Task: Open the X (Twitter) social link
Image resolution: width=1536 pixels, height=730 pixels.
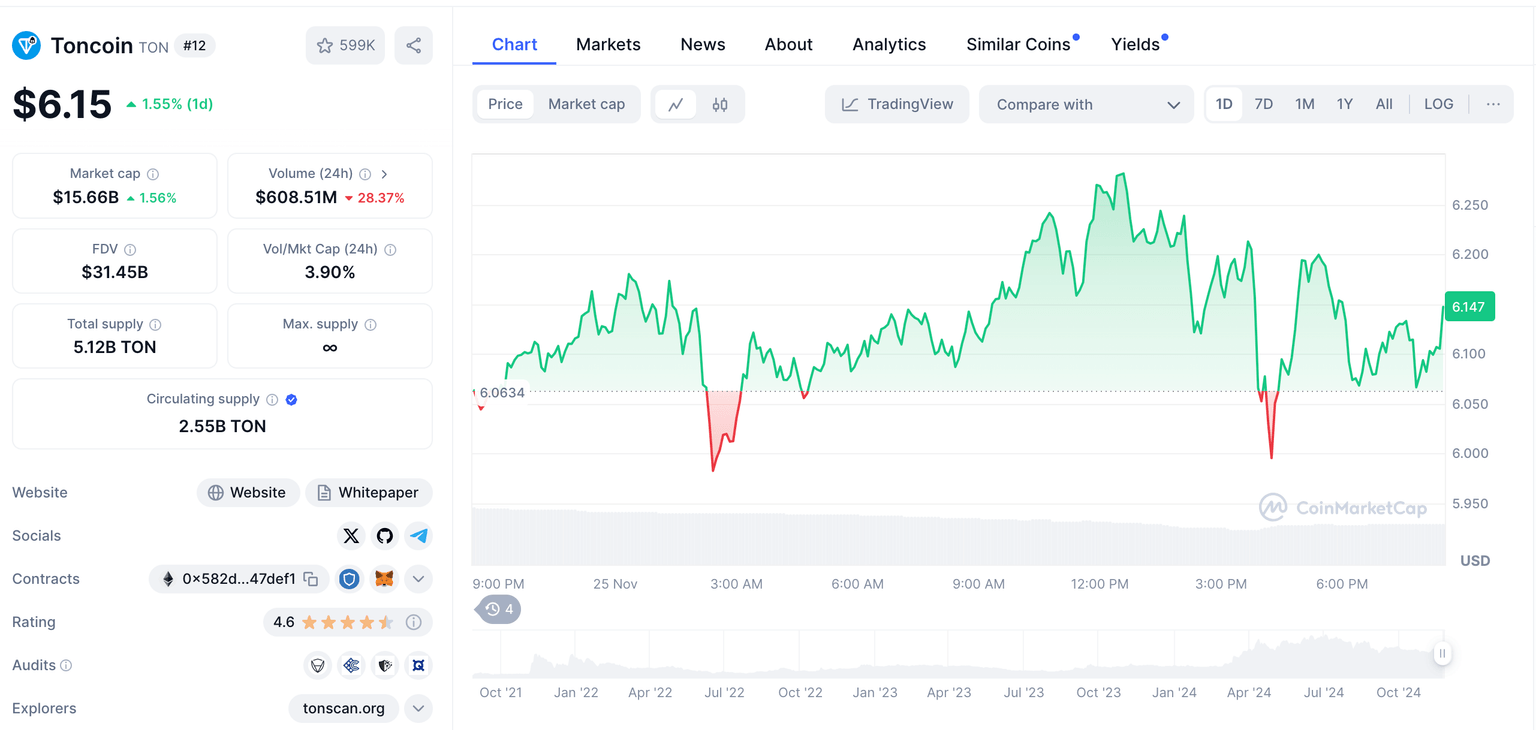Action: tap(351, 536)
